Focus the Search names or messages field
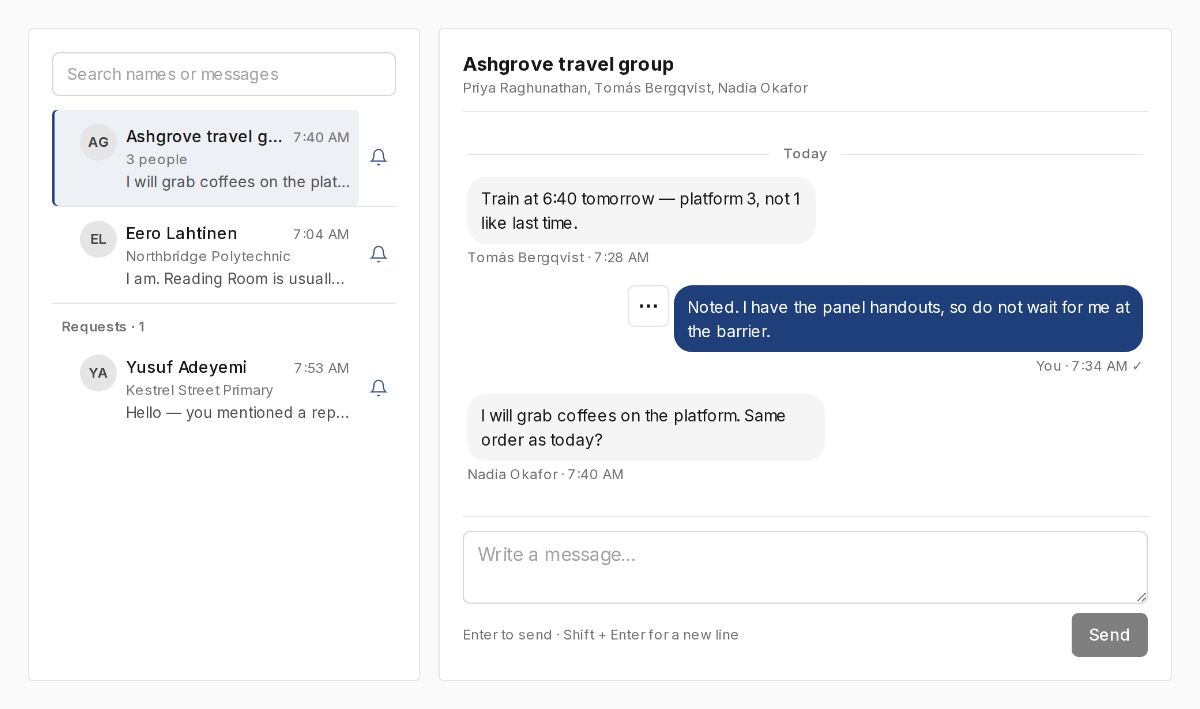The image size is (1200, 709). (224, 74)
